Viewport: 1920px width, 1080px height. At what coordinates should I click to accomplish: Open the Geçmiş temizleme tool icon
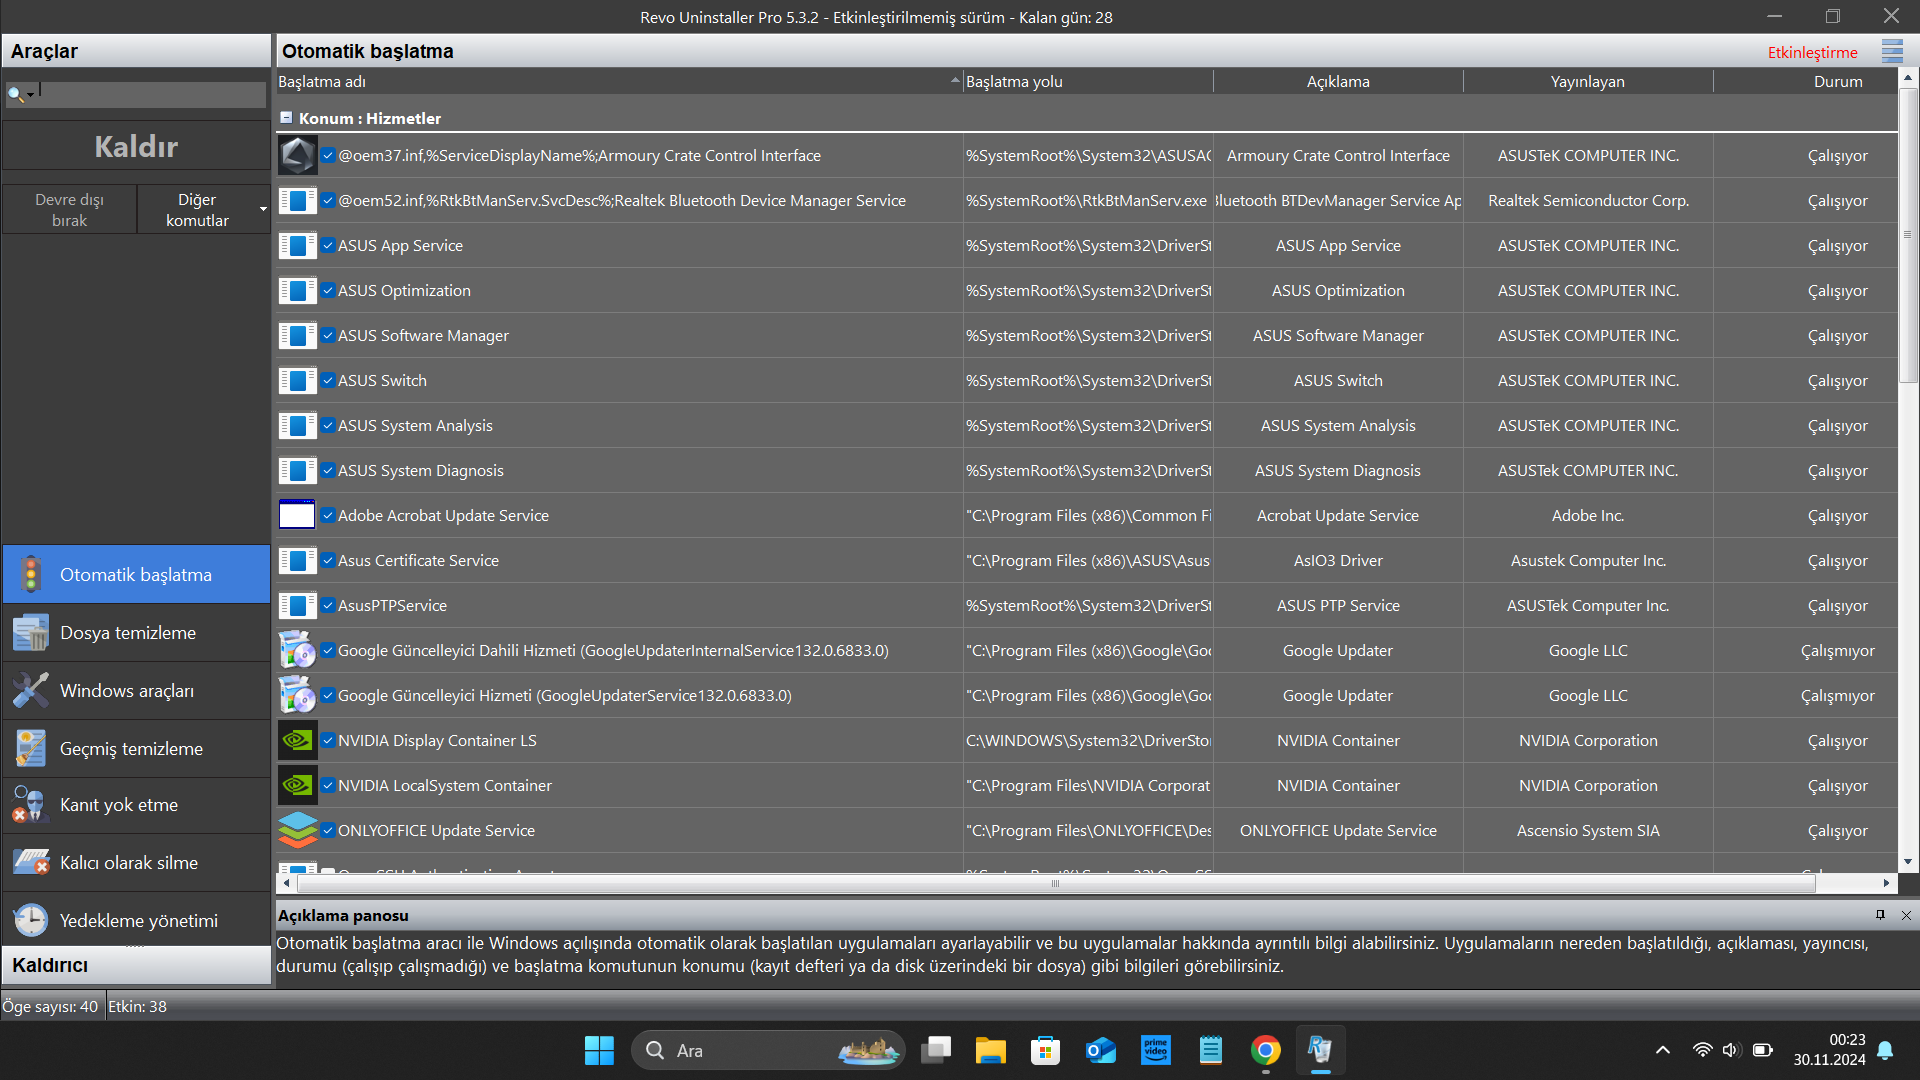click(x=31, y=749)
